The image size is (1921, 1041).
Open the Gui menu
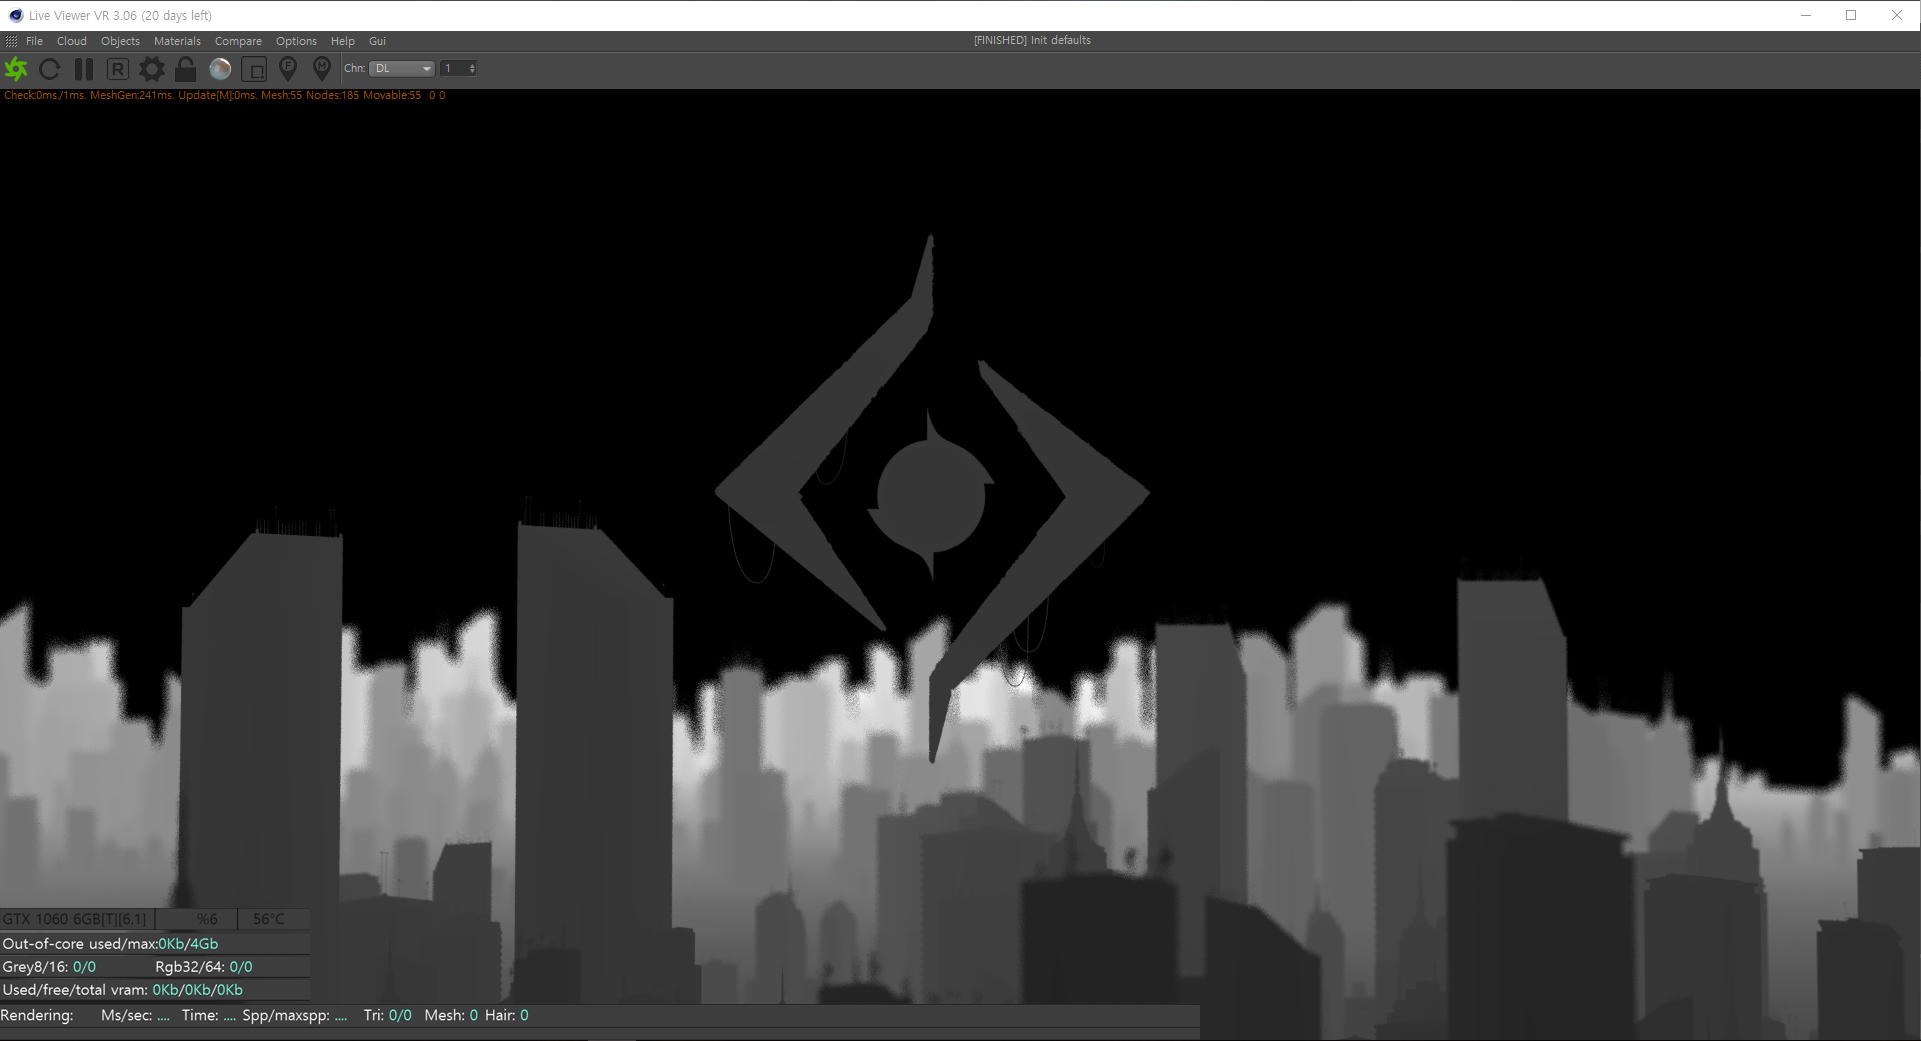[377, 41]
